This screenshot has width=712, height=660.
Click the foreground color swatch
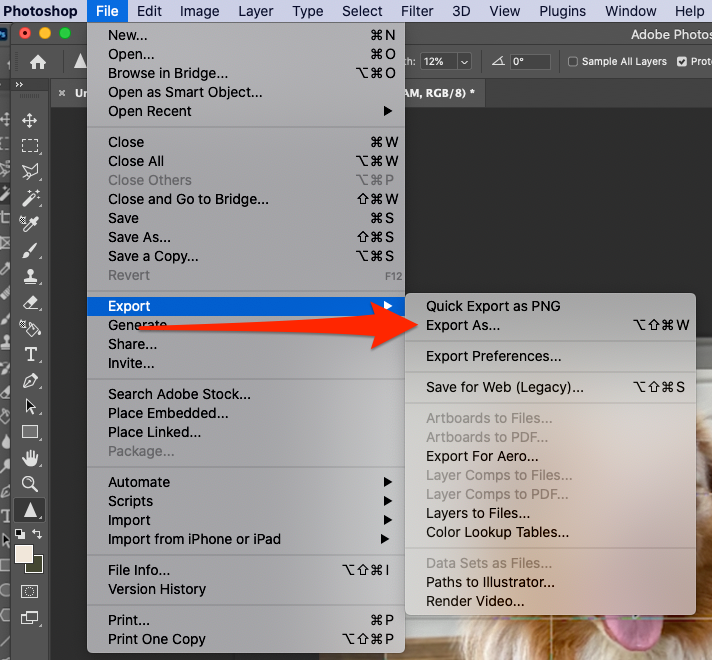(x=24, y=554)
